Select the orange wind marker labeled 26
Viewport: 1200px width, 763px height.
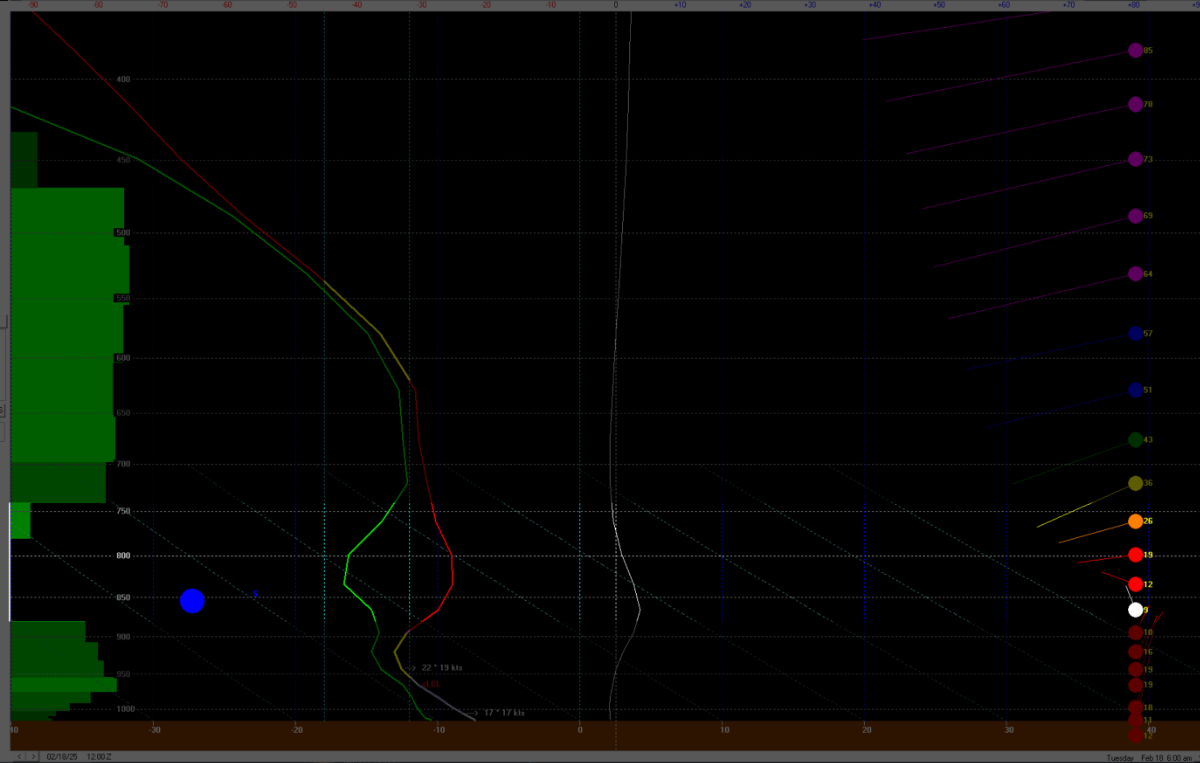[1135, 521]
